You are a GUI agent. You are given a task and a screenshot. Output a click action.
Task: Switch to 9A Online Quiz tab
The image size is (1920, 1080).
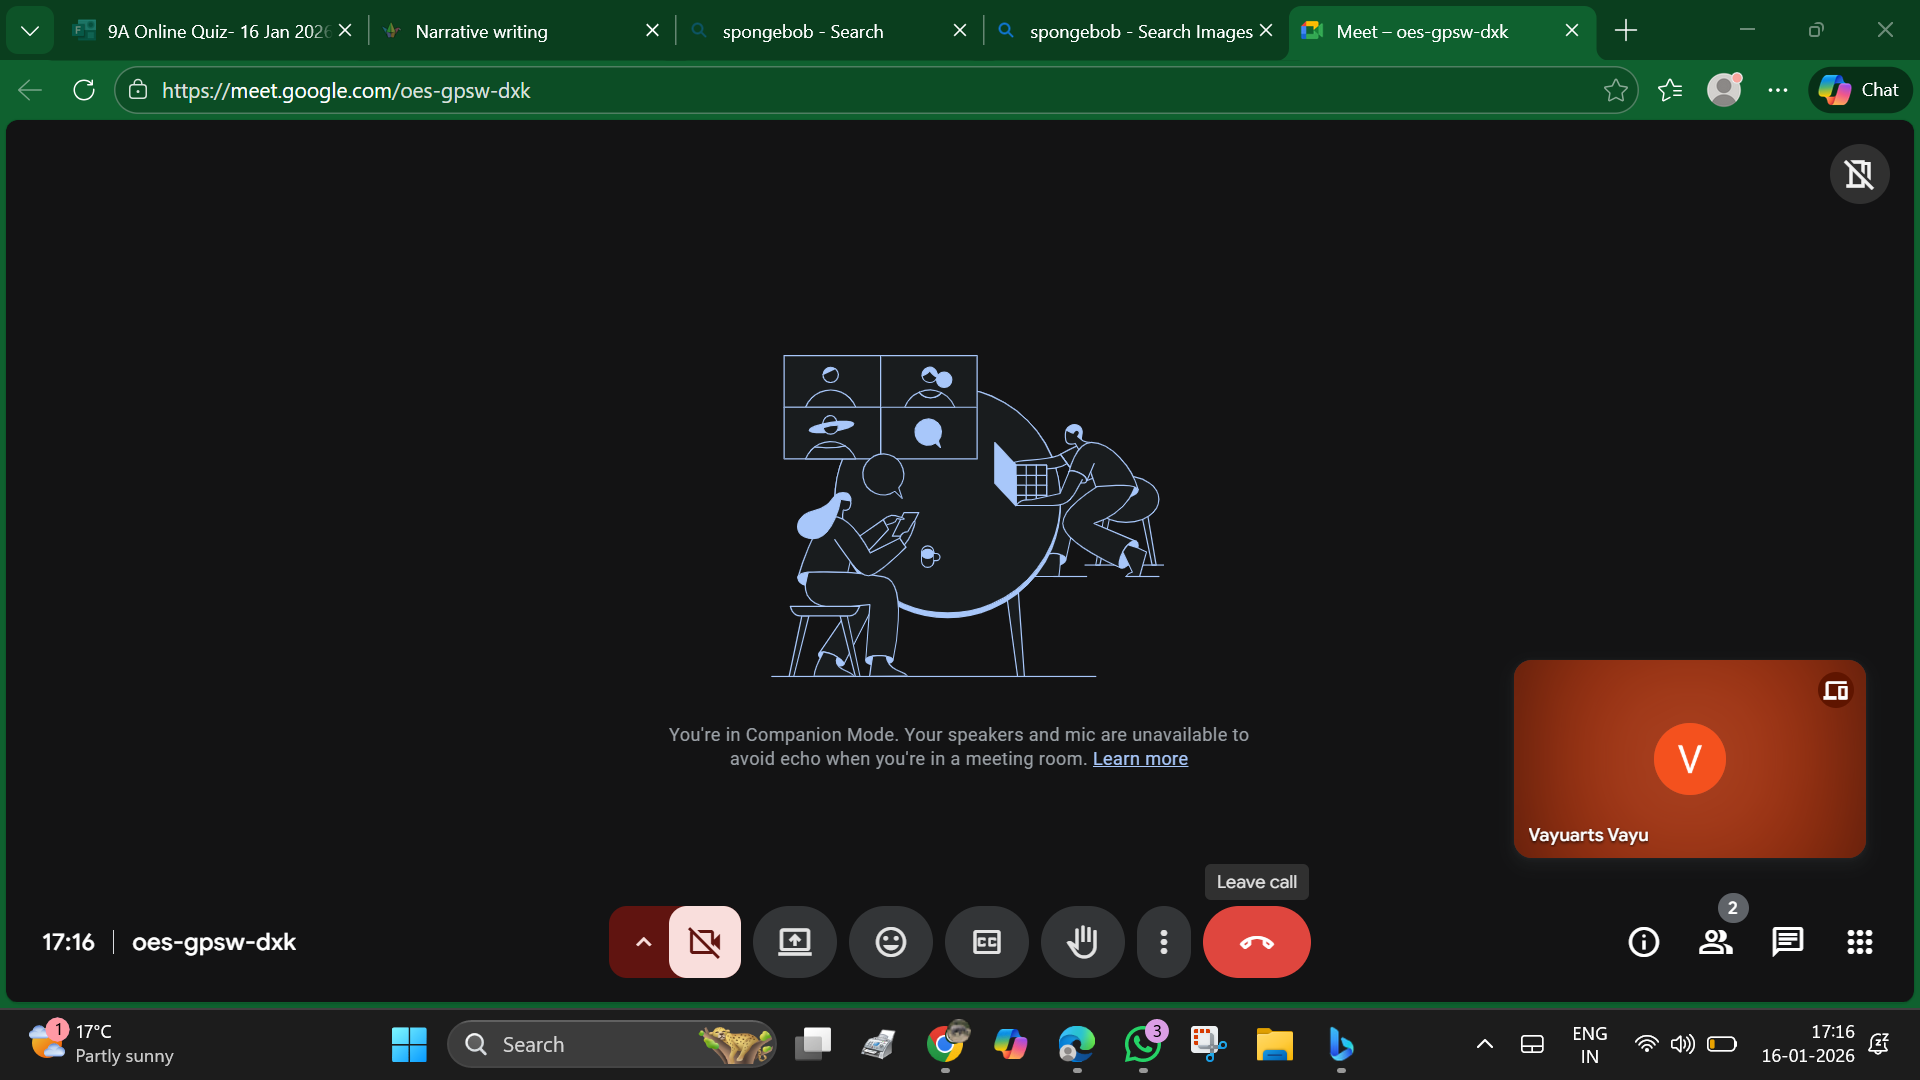(x=217, y=31)
